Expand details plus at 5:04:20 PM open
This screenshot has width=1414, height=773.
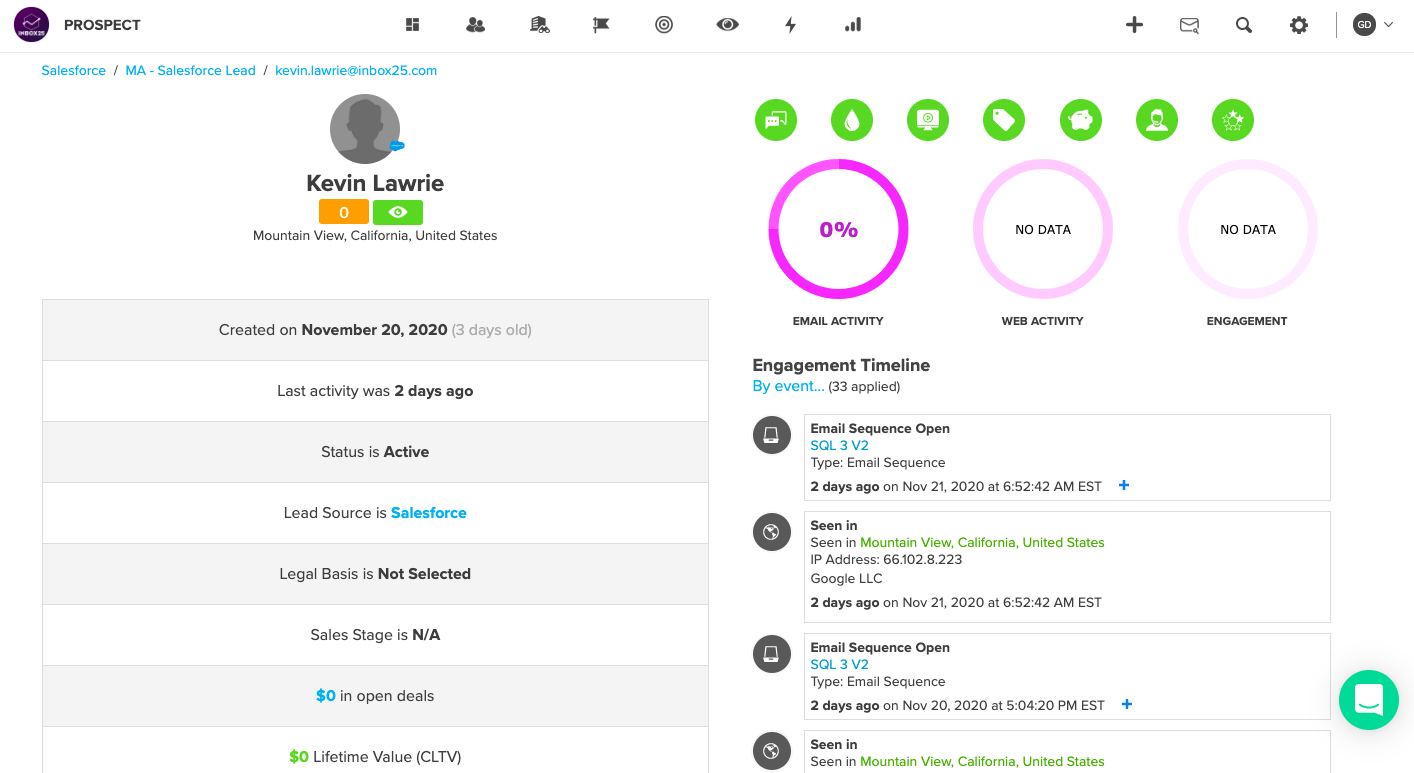[x=1127, y=704]
